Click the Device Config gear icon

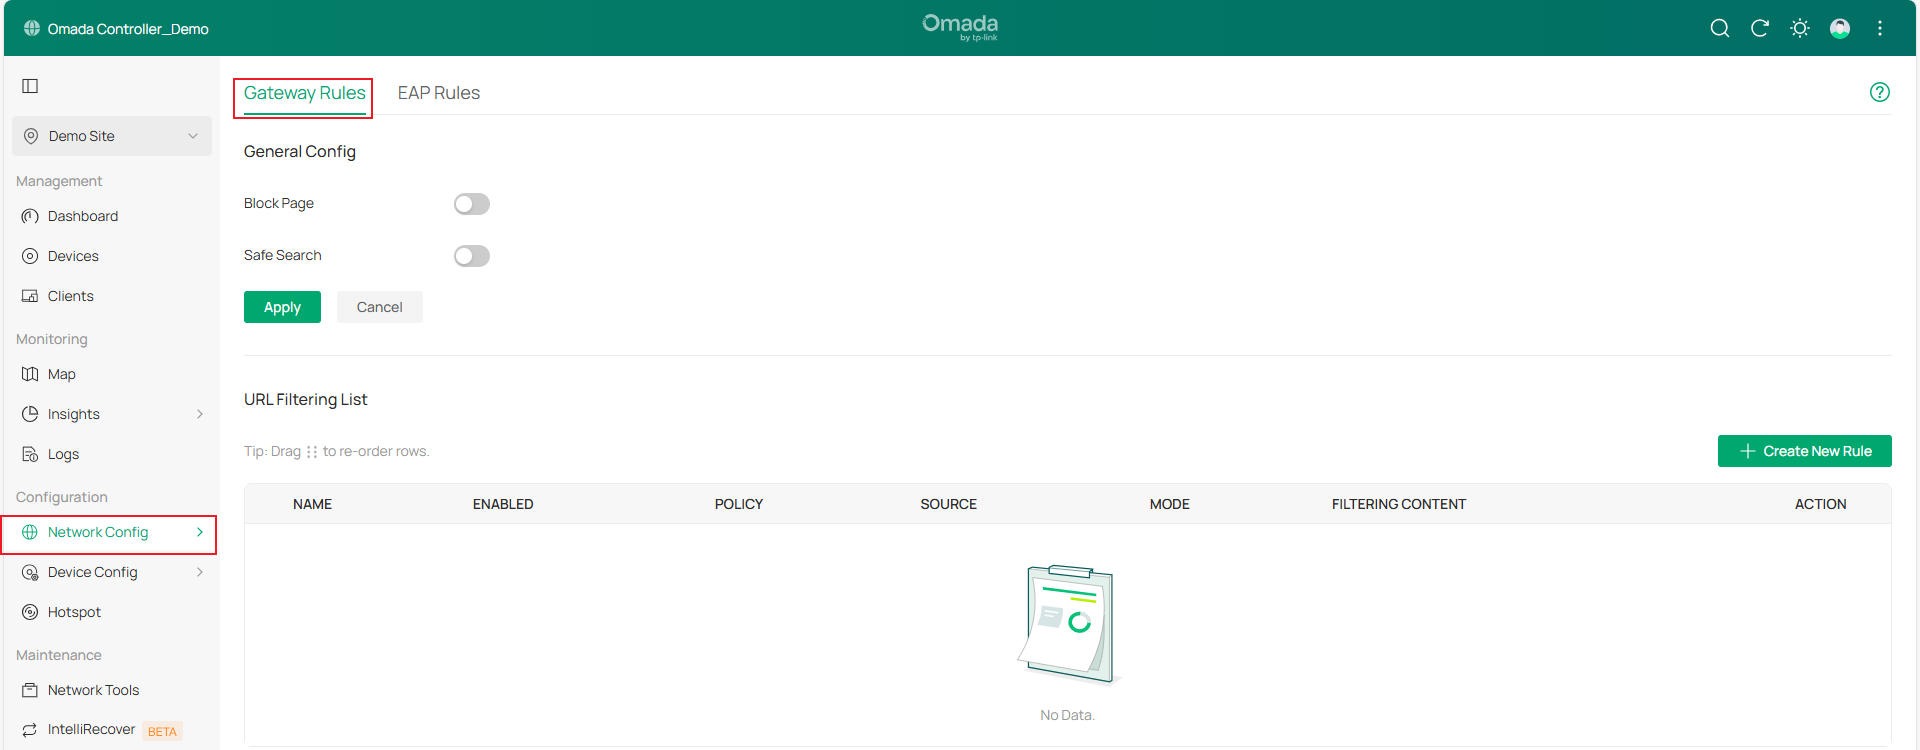coord(30,572)
